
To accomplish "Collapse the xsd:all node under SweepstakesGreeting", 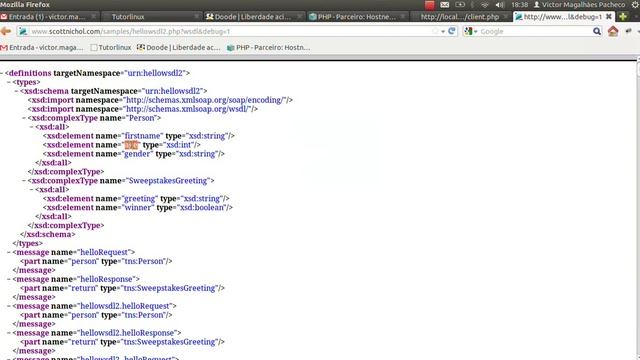I will [31, 189].
